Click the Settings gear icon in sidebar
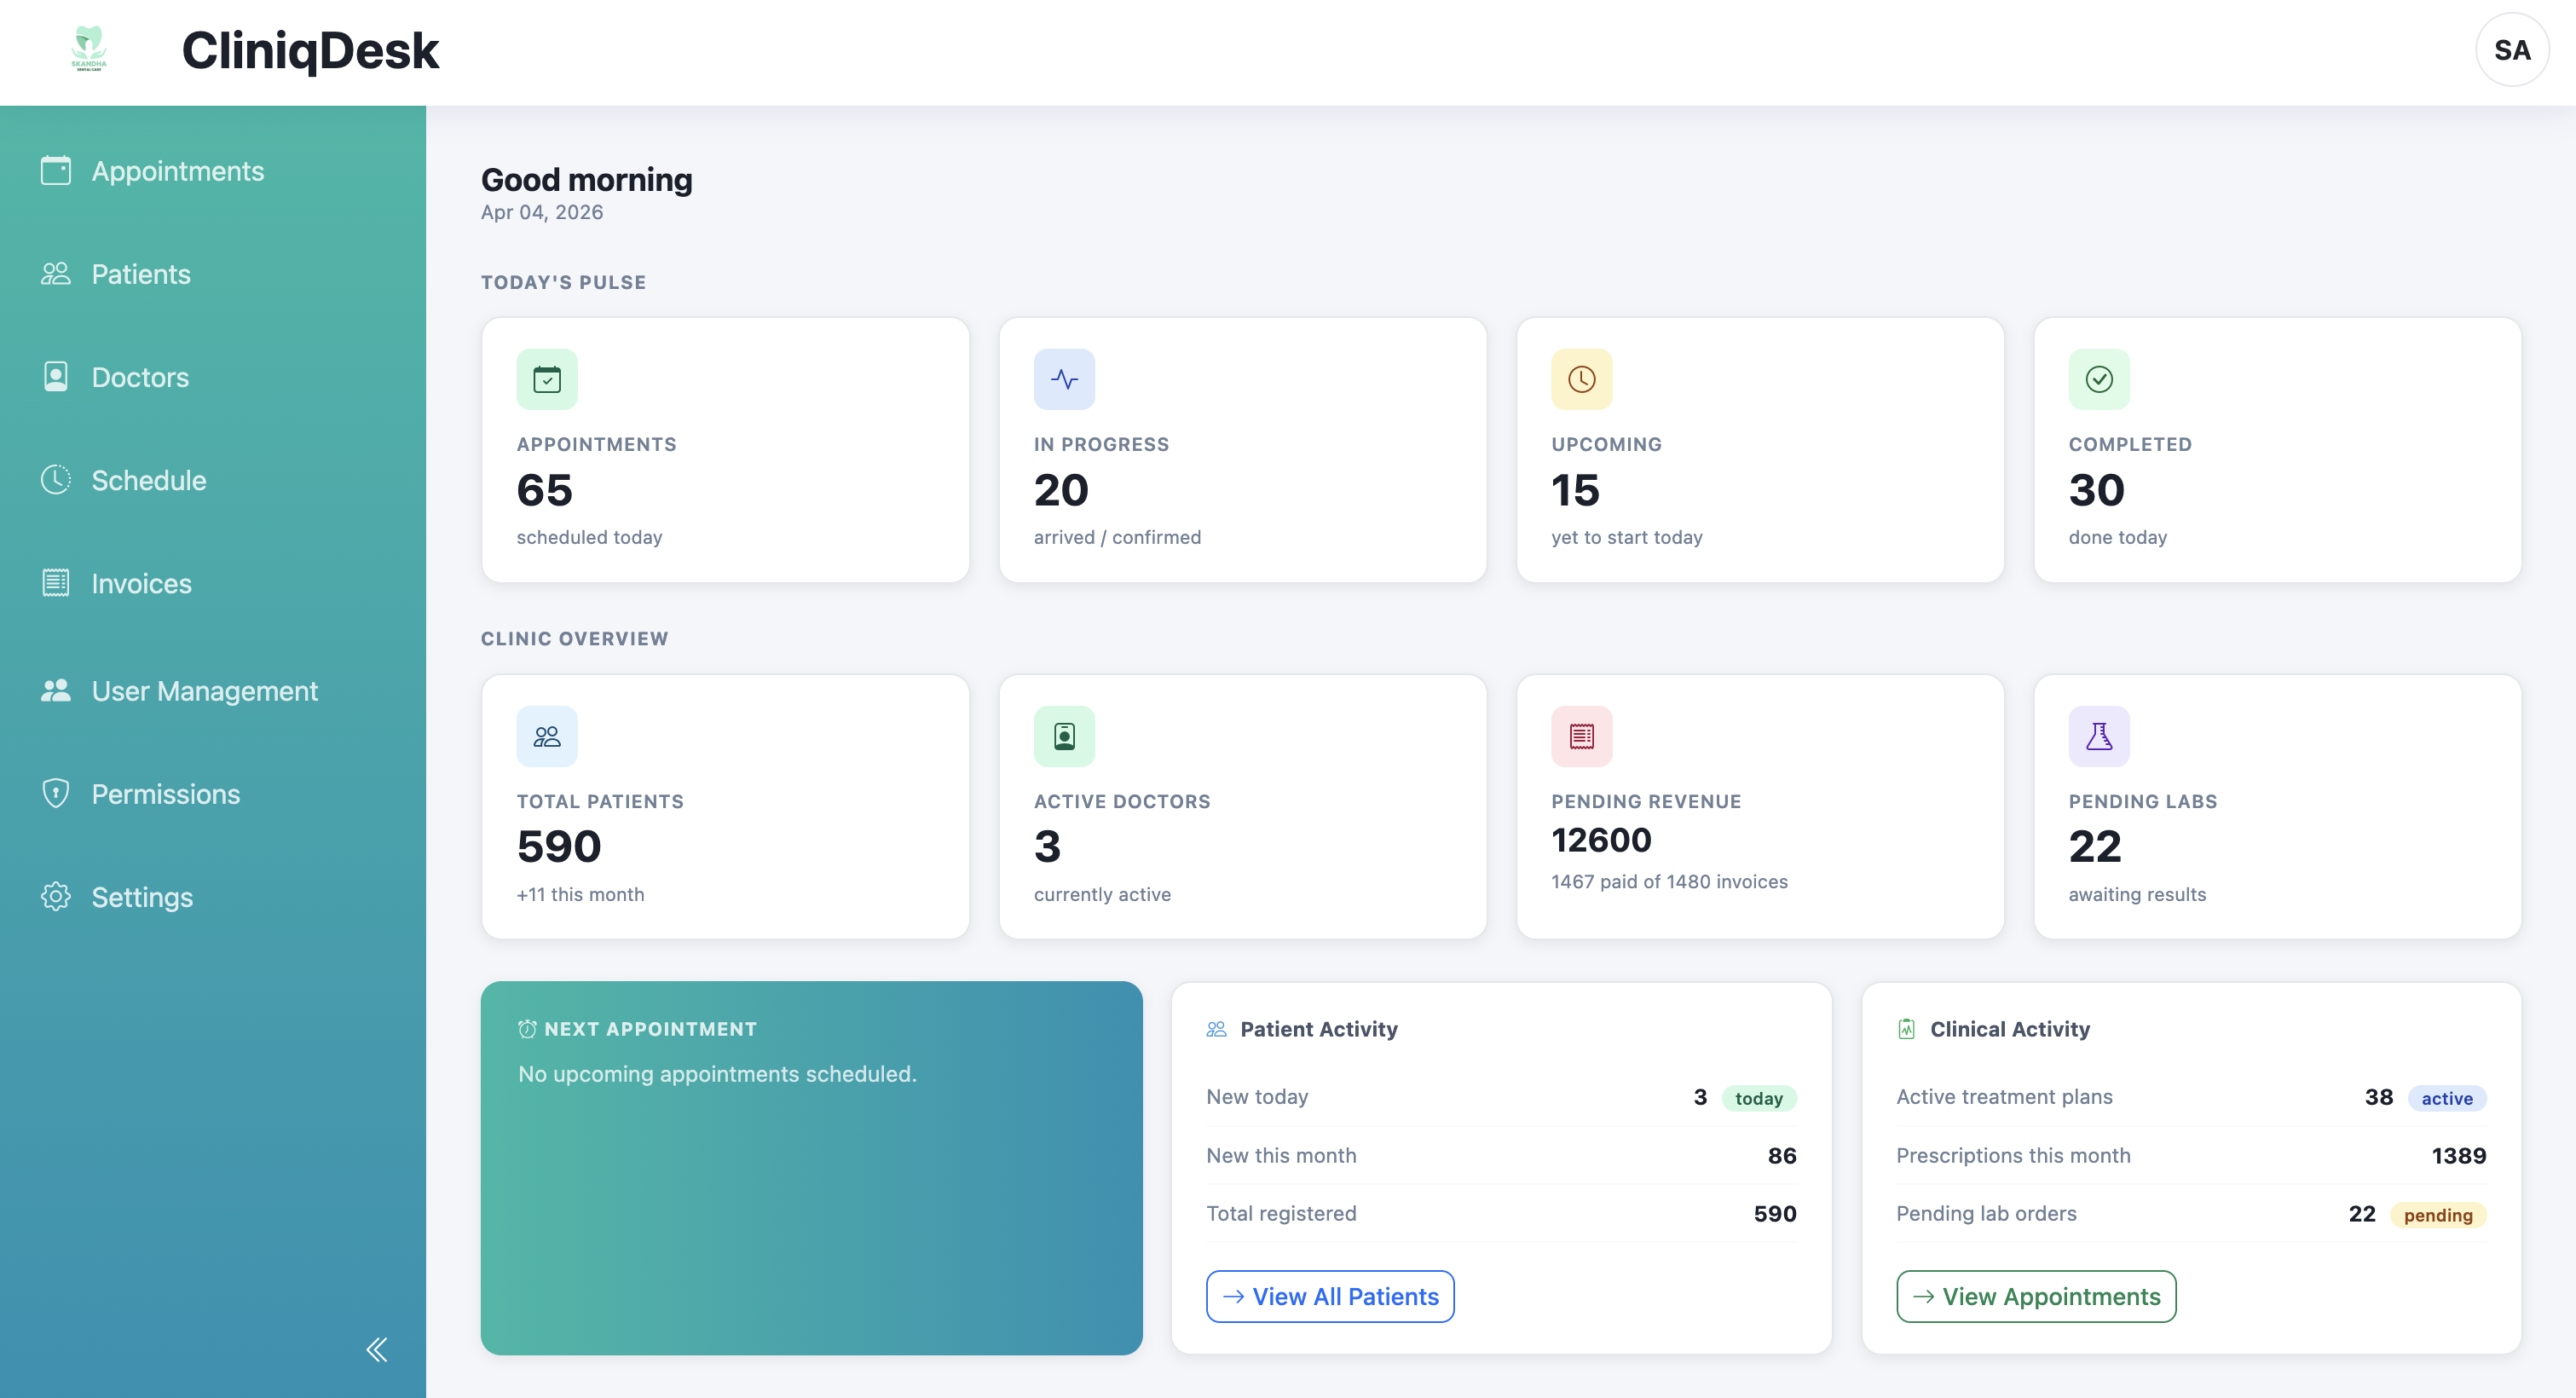The height and width of the screenshot is (1398, 2576). click(x=56, y=897)
